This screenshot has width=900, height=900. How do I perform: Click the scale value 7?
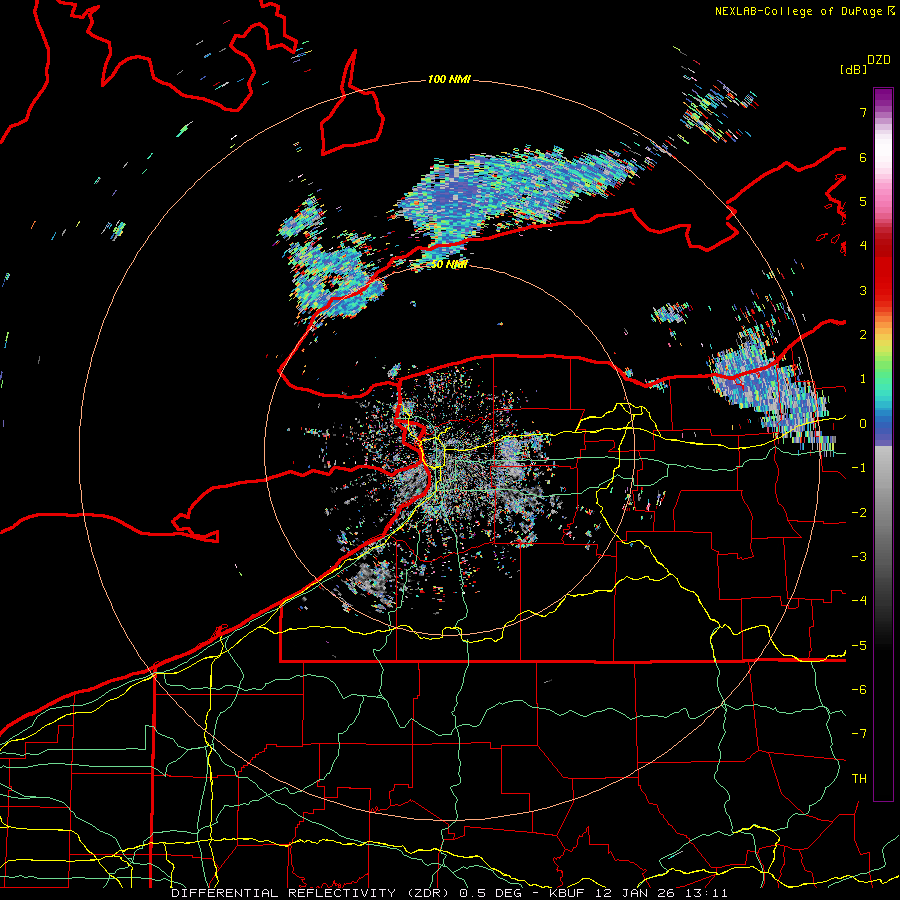coord(863,112)
